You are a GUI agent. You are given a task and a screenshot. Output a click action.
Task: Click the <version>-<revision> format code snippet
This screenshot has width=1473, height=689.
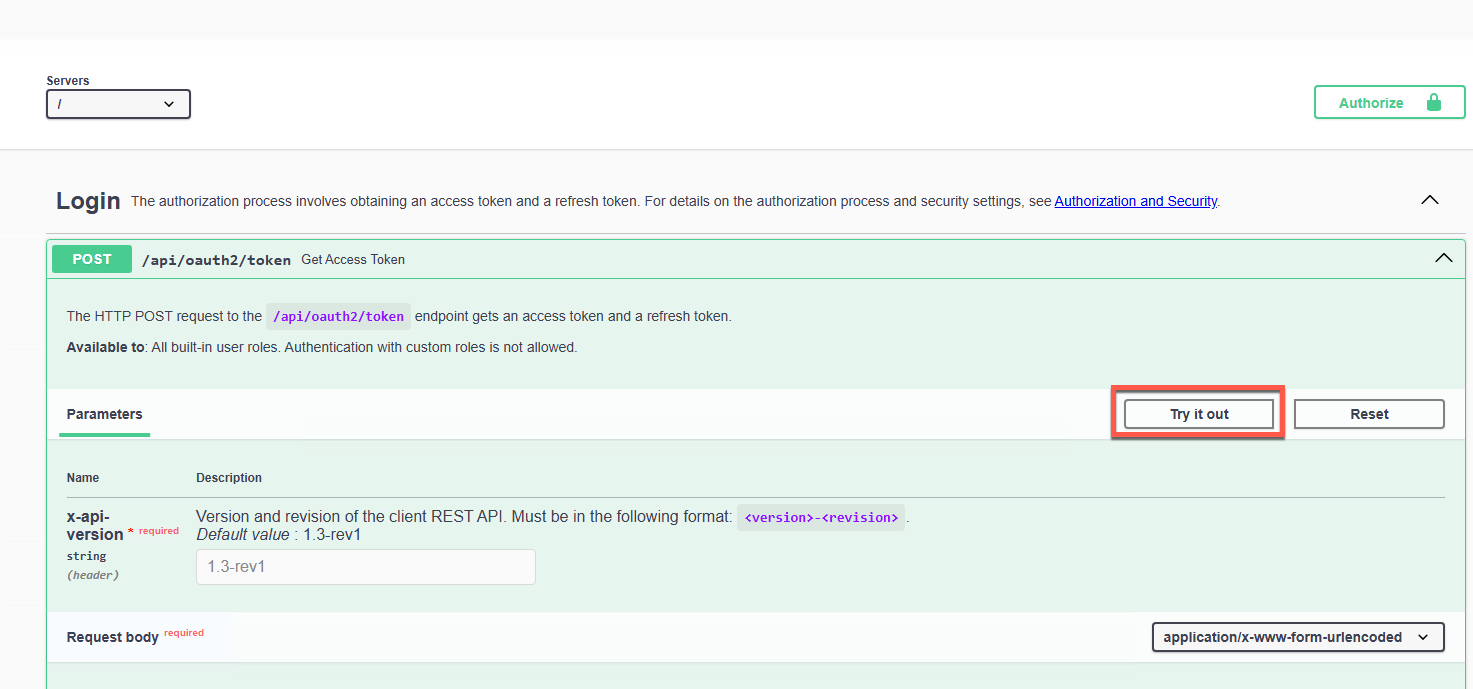820,518
